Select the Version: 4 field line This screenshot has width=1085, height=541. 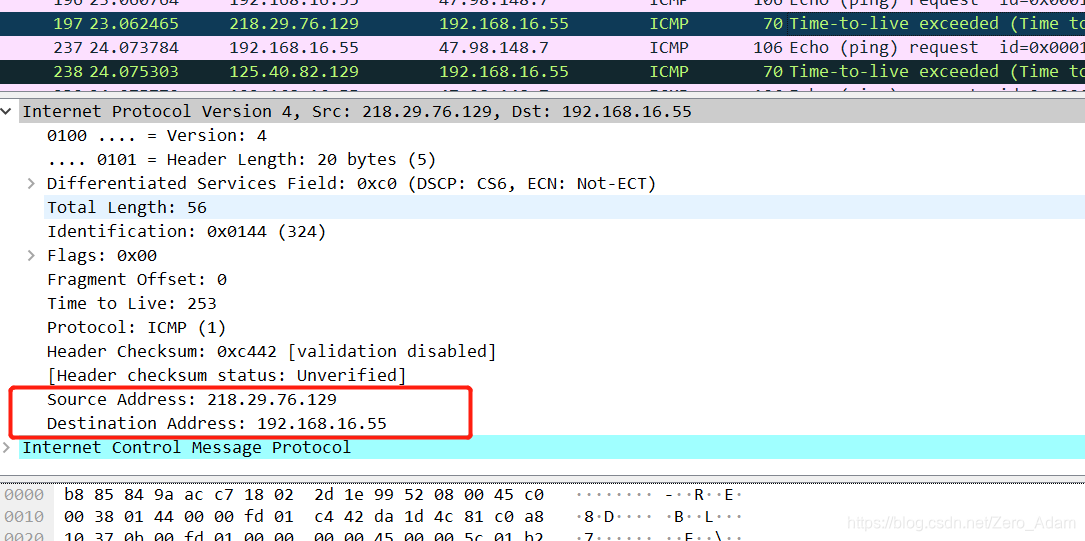(156, 136)
